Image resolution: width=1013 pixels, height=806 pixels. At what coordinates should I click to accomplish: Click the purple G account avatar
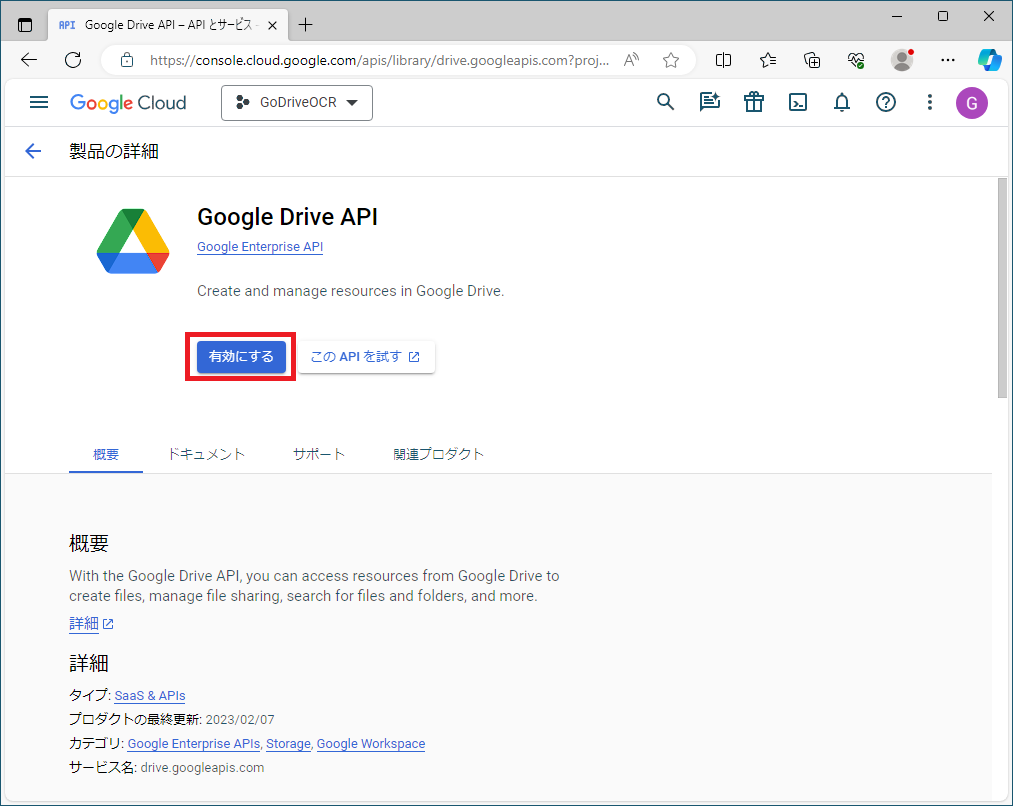coord(972,103)
